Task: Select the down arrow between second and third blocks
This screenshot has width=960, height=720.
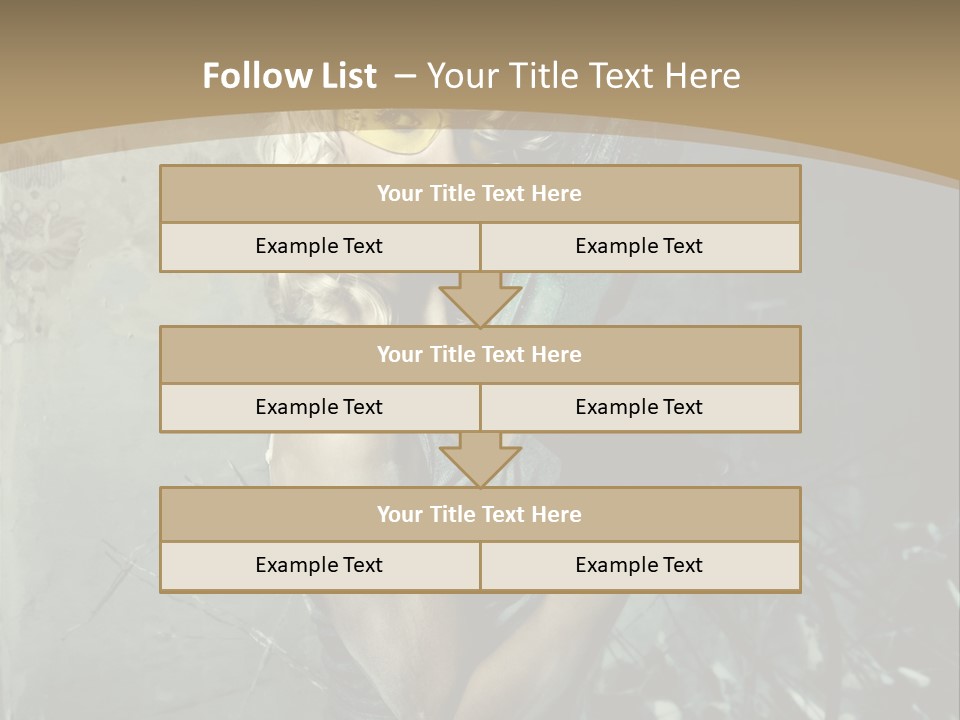Action: click(x=481, y=460)
